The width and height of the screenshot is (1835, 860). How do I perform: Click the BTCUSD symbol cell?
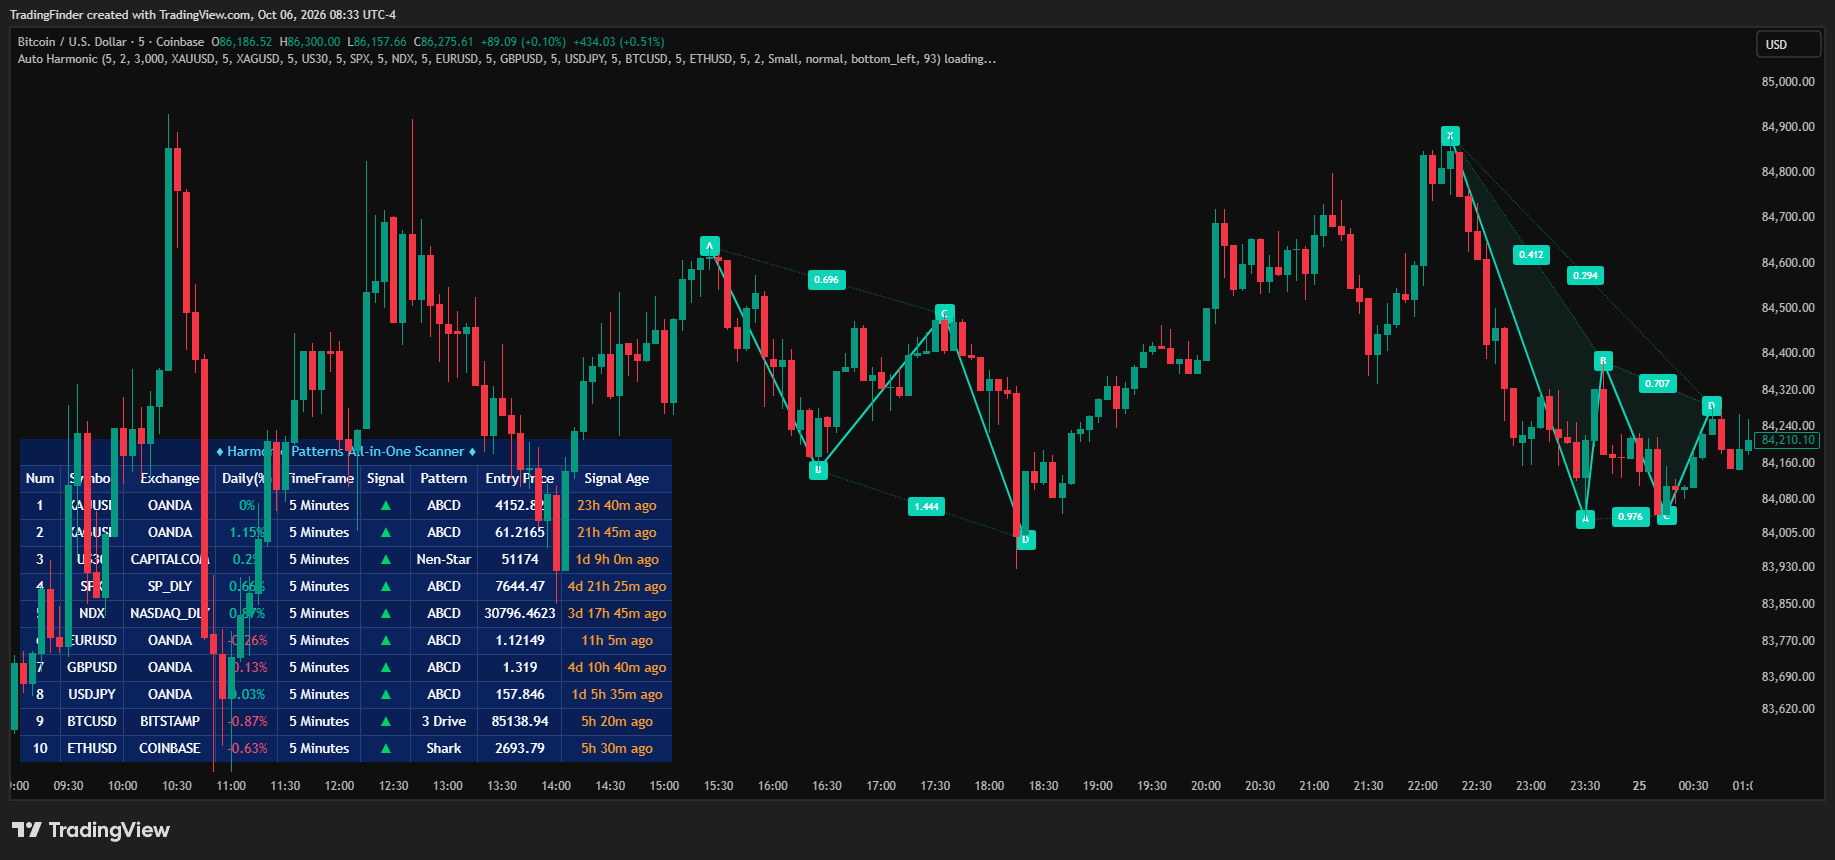coord(92,722)
